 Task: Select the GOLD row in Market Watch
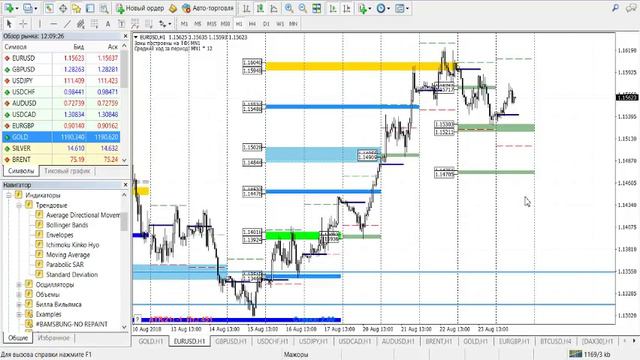(61, 137)
